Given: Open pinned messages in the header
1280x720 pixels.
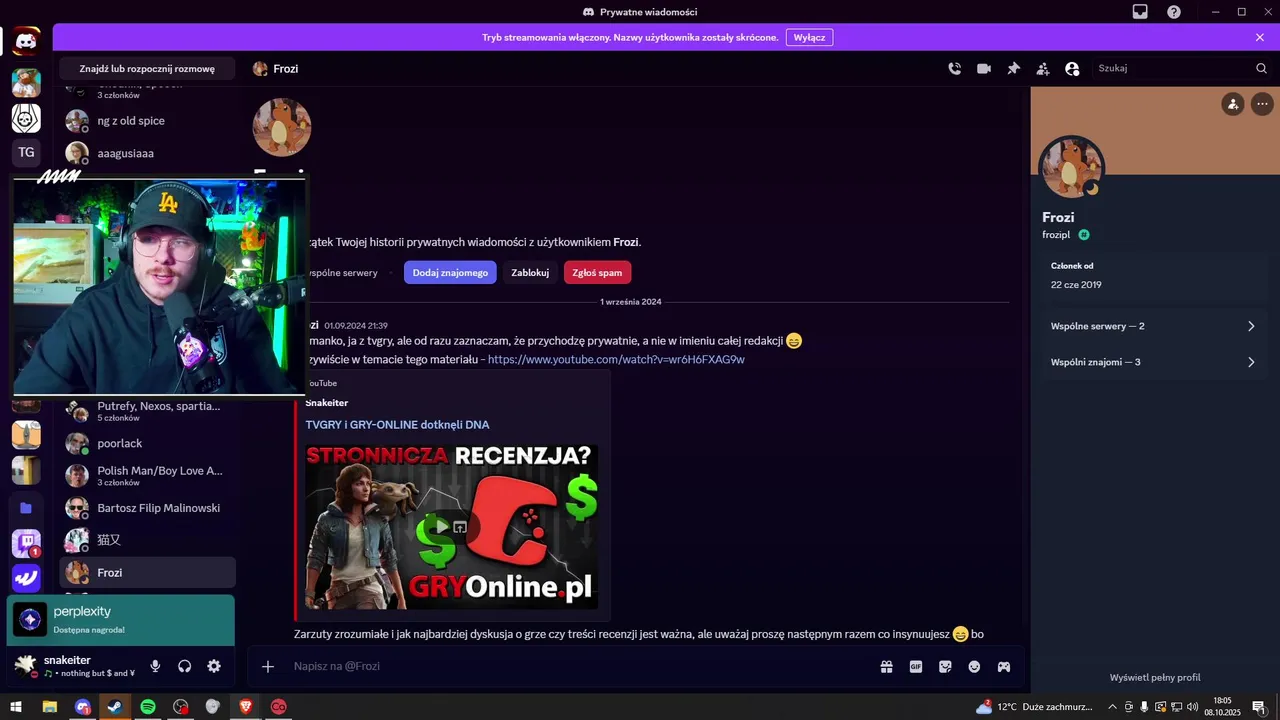Looking at the screenshot, I should (x=1013, y=69).
